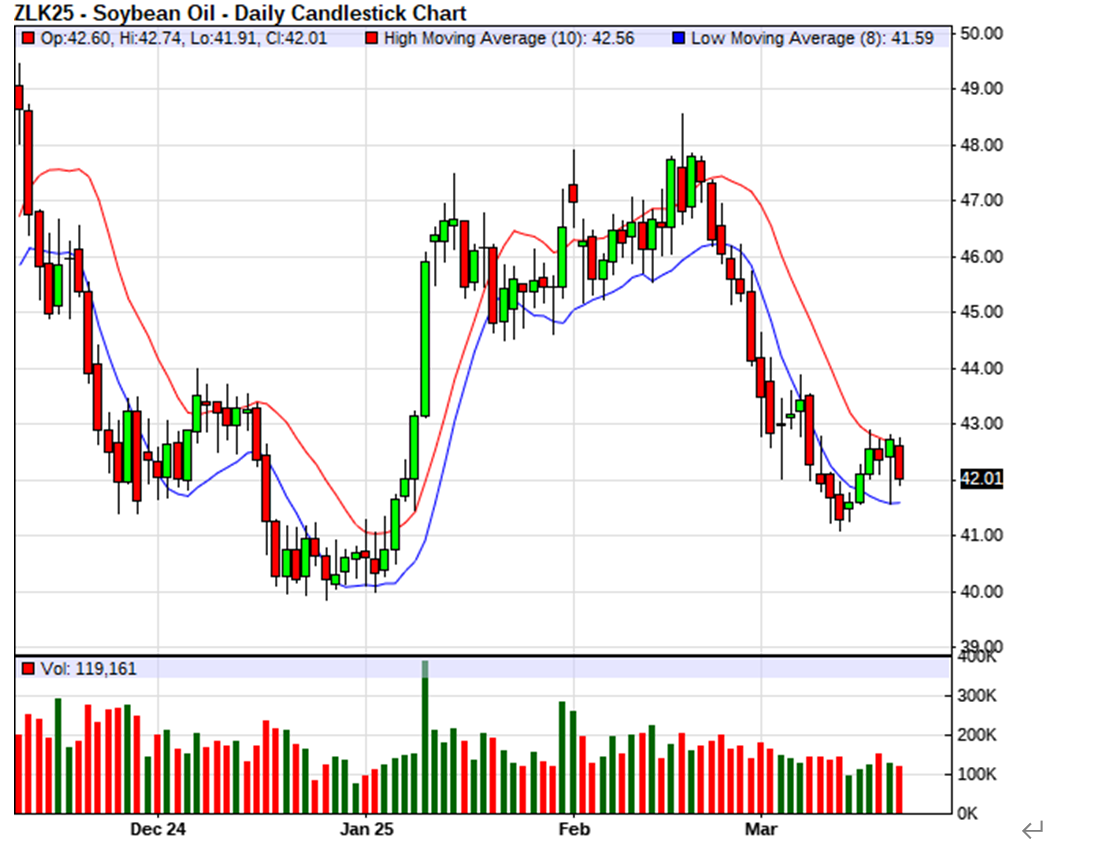
Task: Select the Dec 24 date axis label
Action: tap(158, 829)
